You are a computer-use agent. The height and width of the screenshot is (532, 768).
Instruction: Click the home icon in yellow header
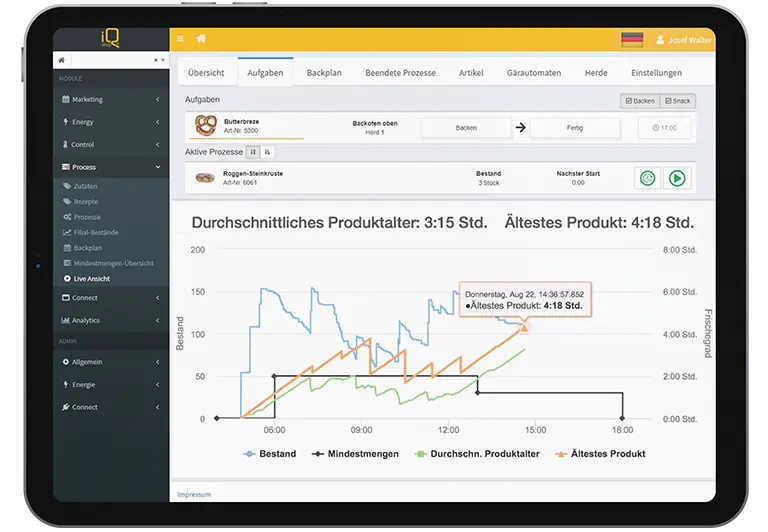(x=201, y=39)
